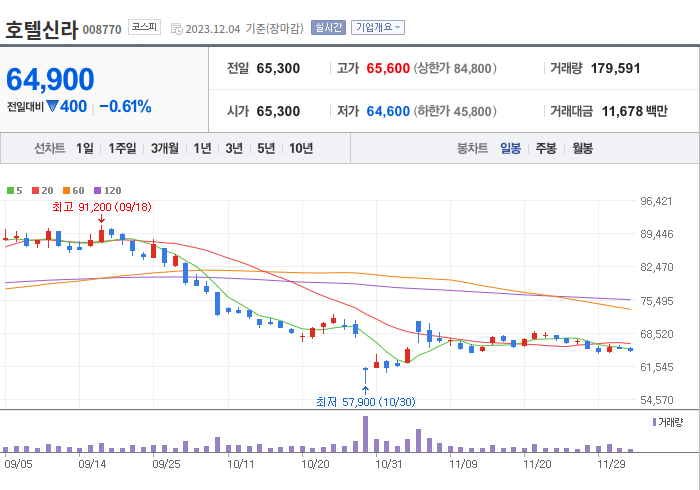This screenshot has width=700, height=490.
Task: Click the 전일 65,300 value
Action: pyautogui.click(x=278, y=68)
